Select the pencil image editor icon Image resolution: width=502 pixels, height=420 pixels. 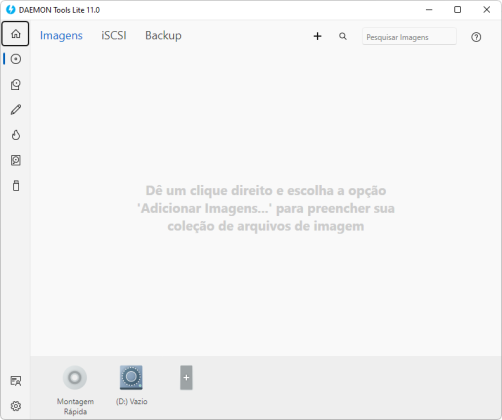pos(16,110)
